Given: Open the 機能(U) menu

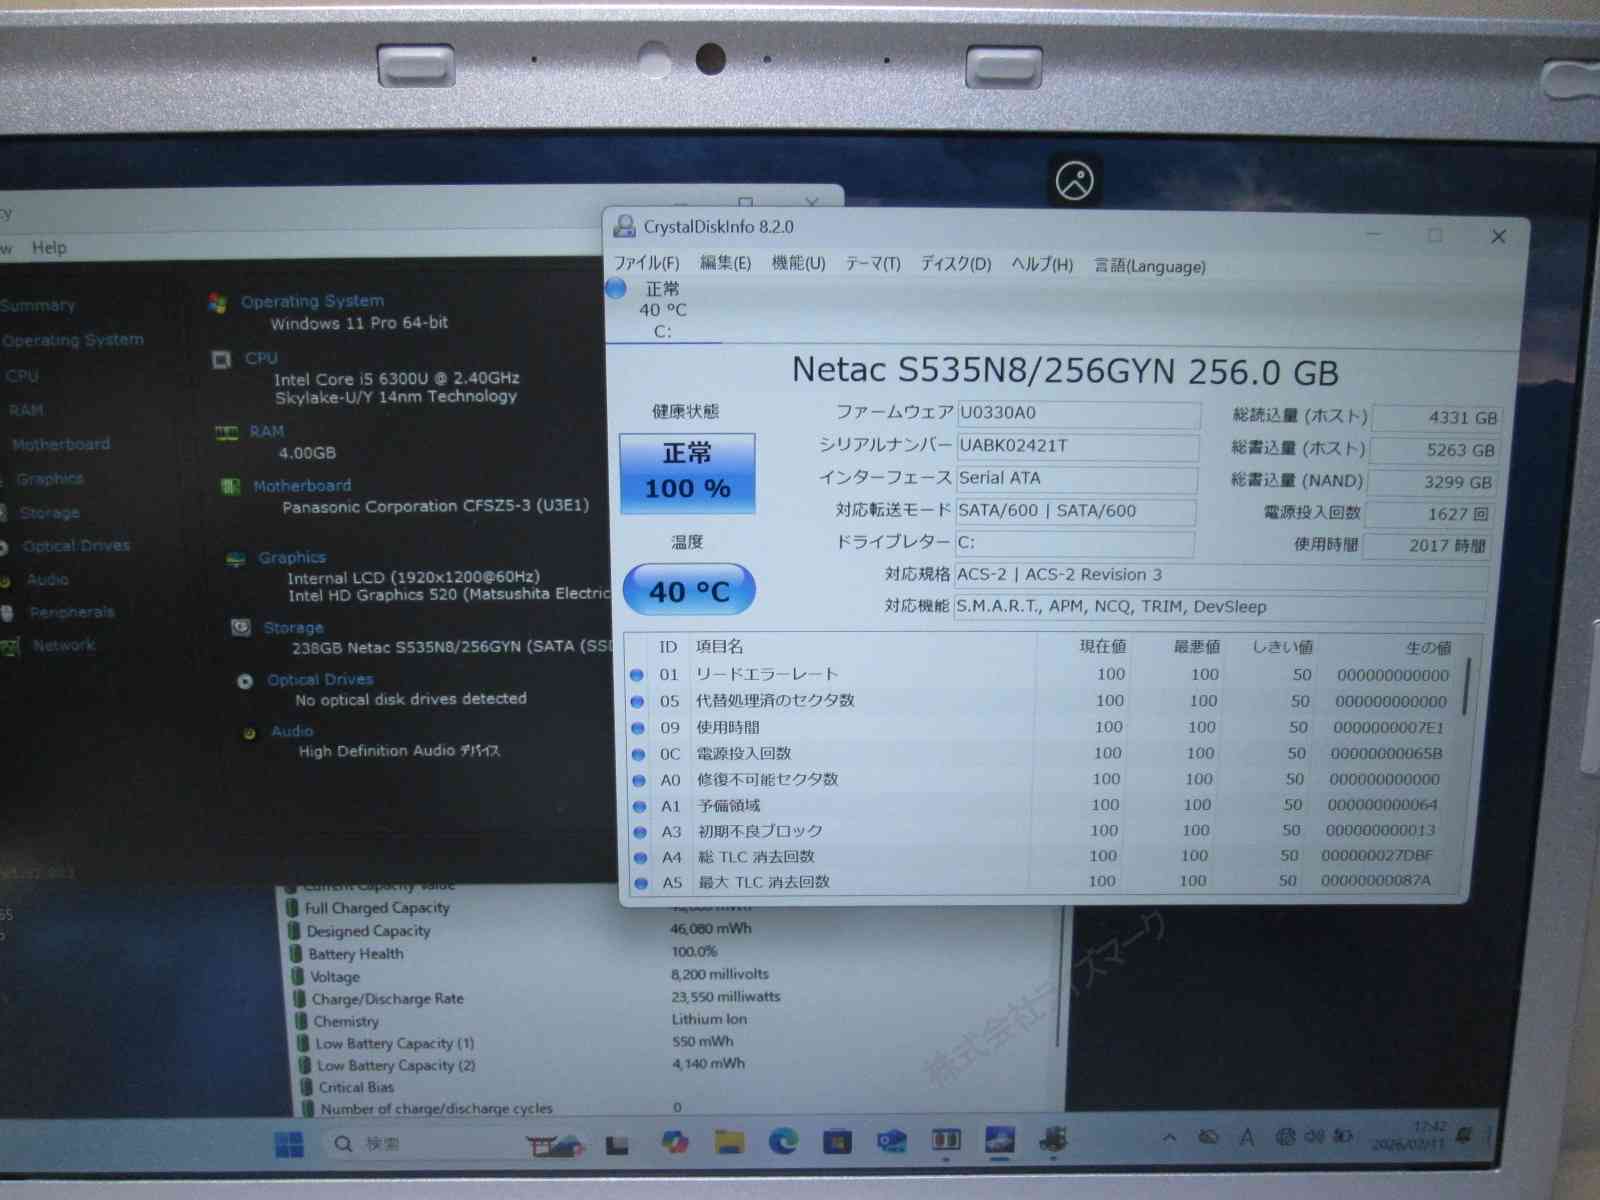Looking at the screenshot, I should click(x=798, y=263).
